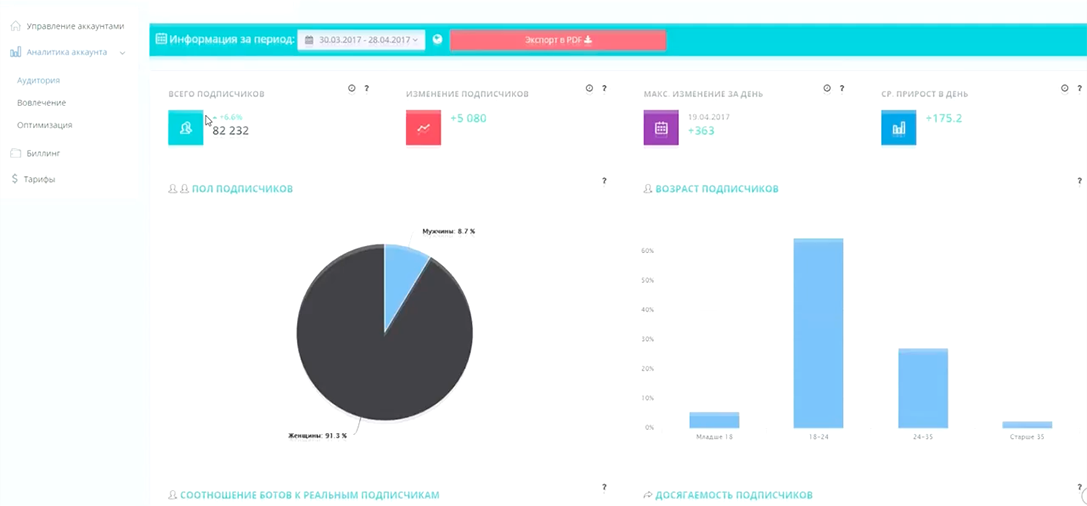The height and width of the screenshot is (506, 1087).
Task: Open the date range picker 30.03.2017 - 28.04.2017
Action: pyautogui.click(x=361, y=40)
